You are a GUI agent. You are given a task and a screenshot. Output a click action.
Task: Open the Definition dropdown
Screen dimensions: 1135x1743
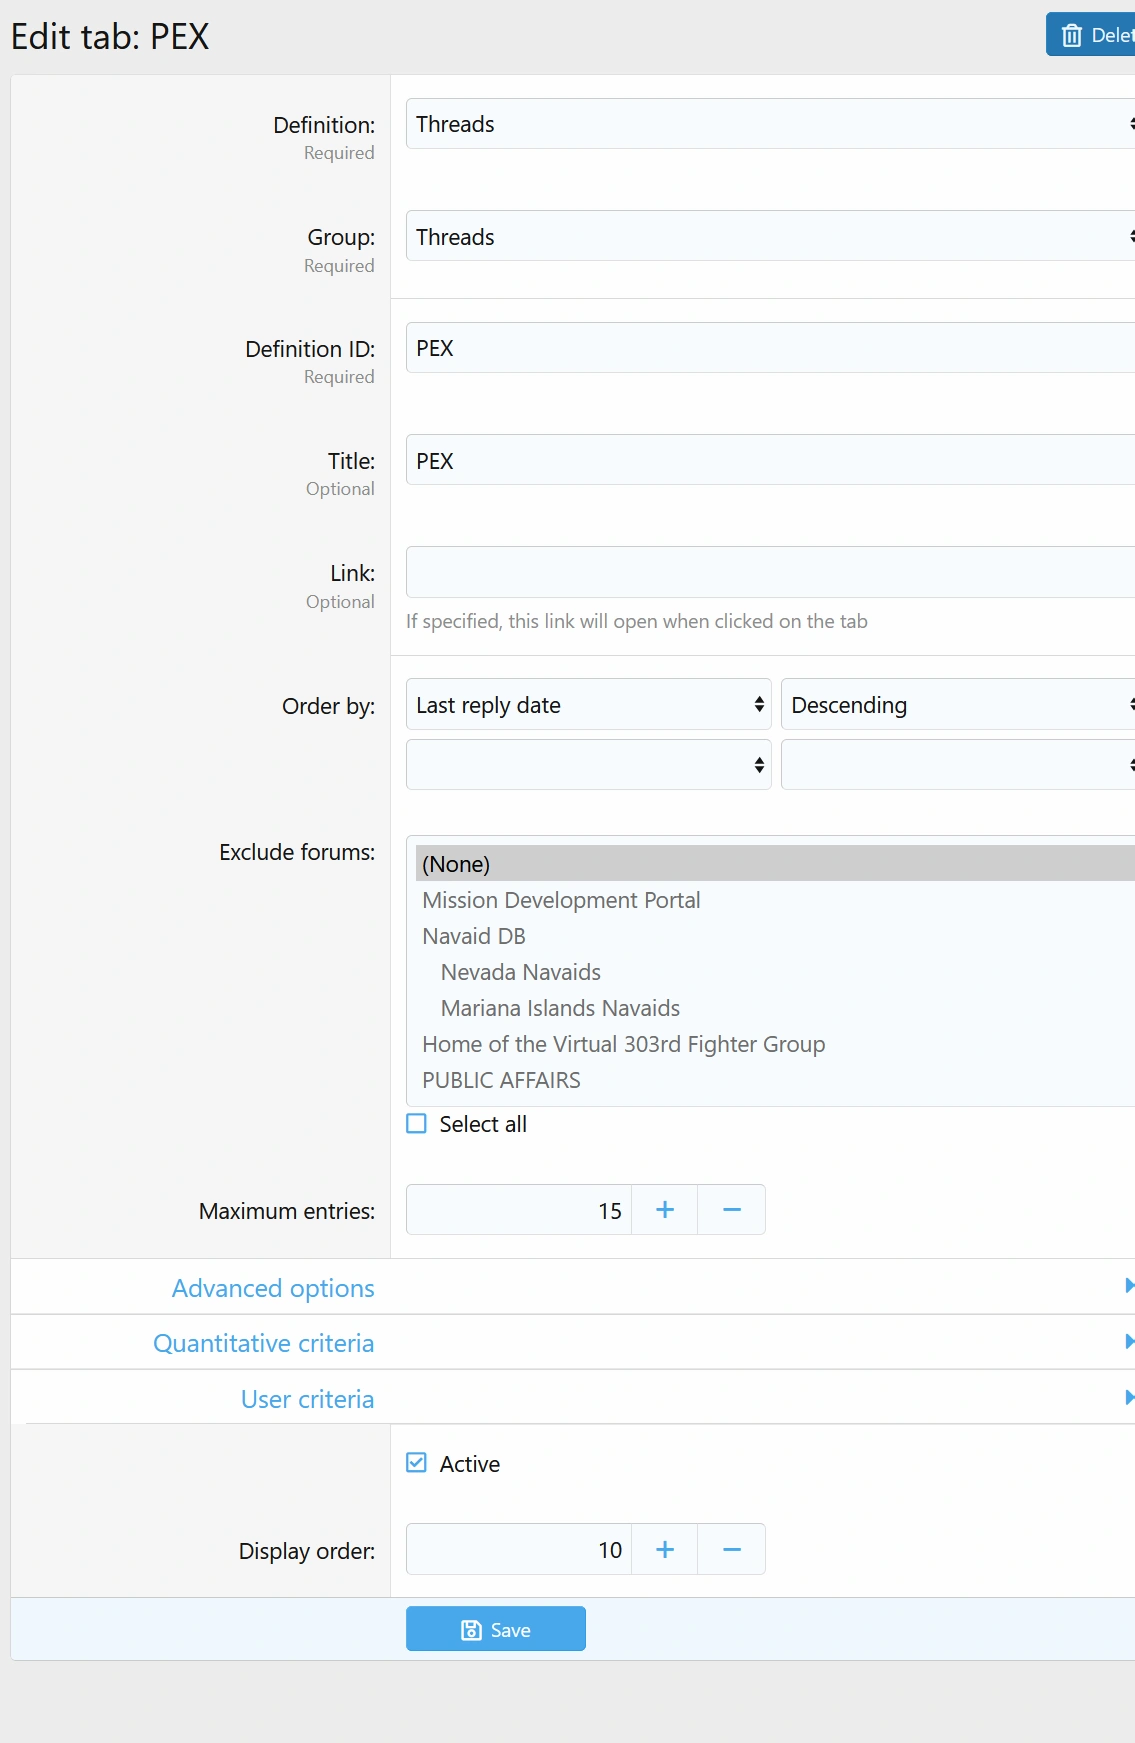tap(770, 124)
